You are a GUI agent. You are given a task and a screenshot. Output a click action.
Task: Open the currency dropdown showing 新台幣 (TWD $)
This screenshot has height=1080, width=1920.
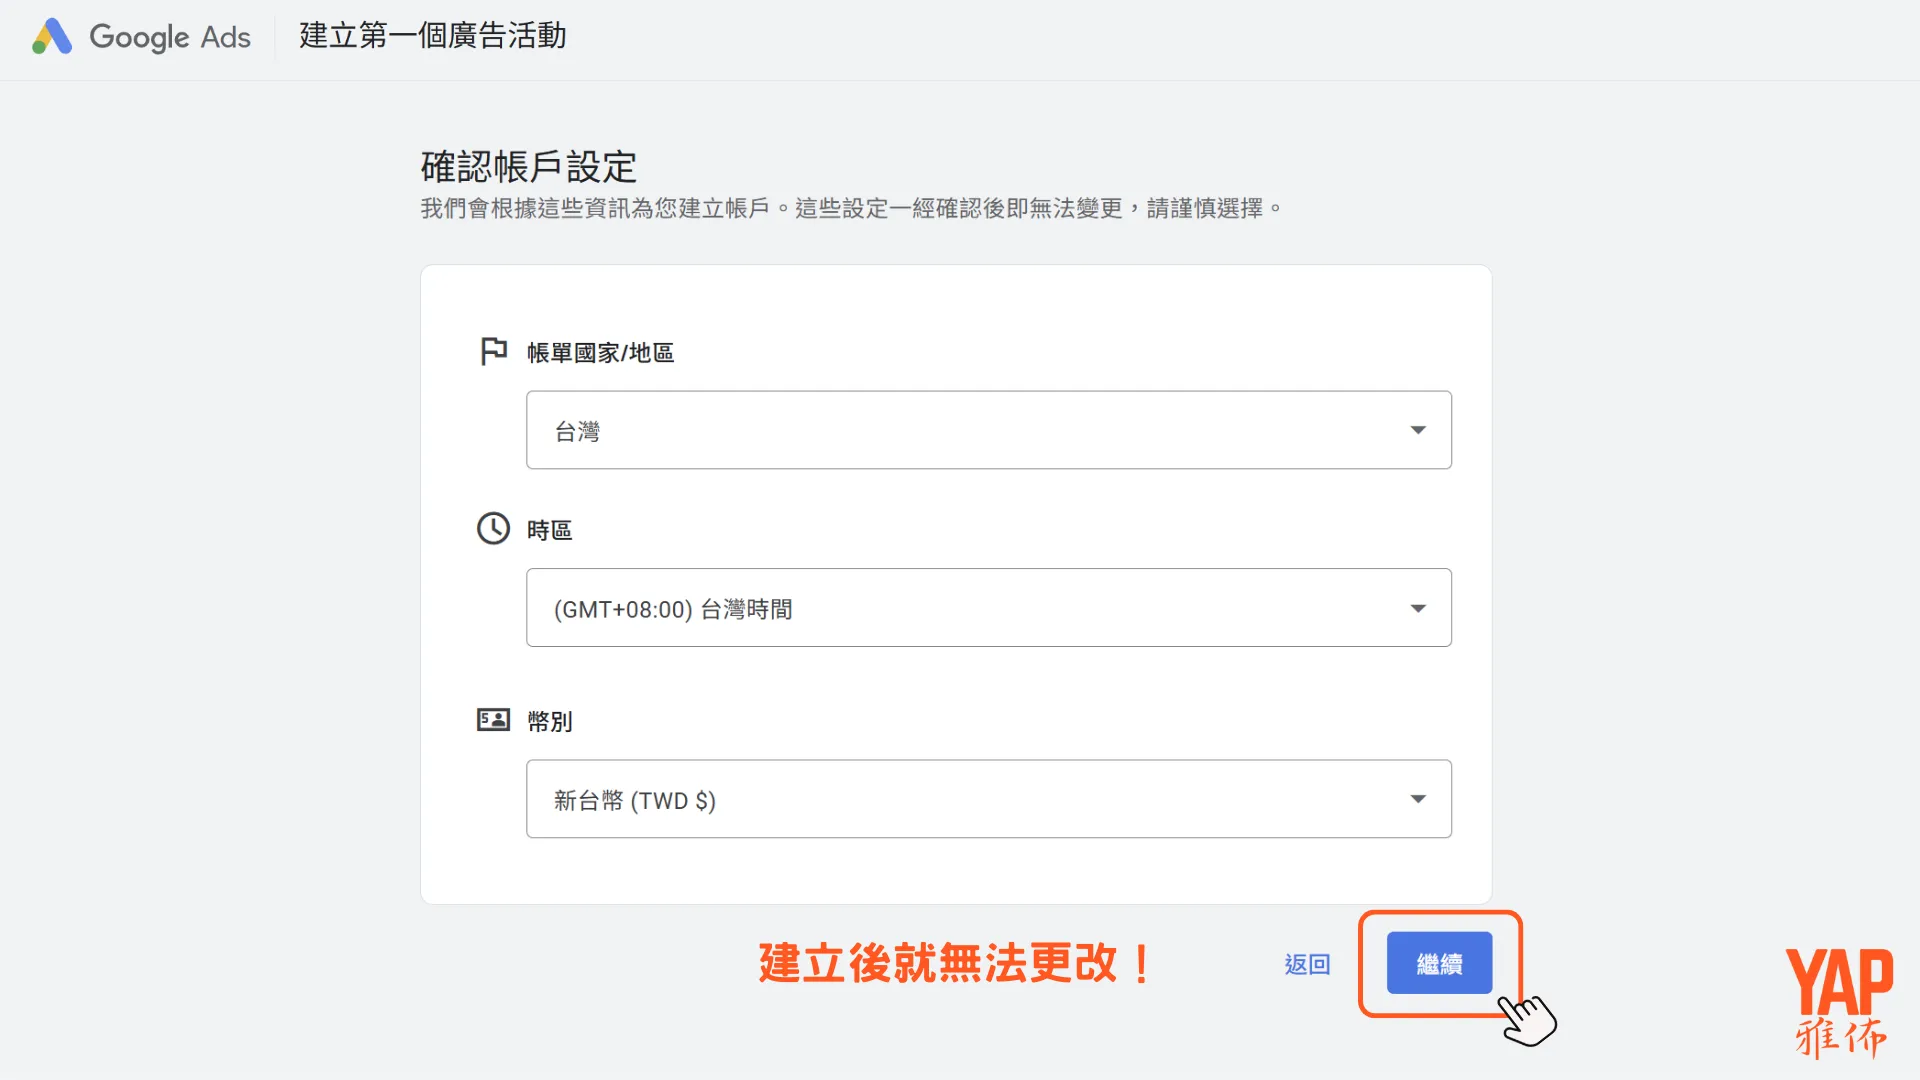pos(988,799)
